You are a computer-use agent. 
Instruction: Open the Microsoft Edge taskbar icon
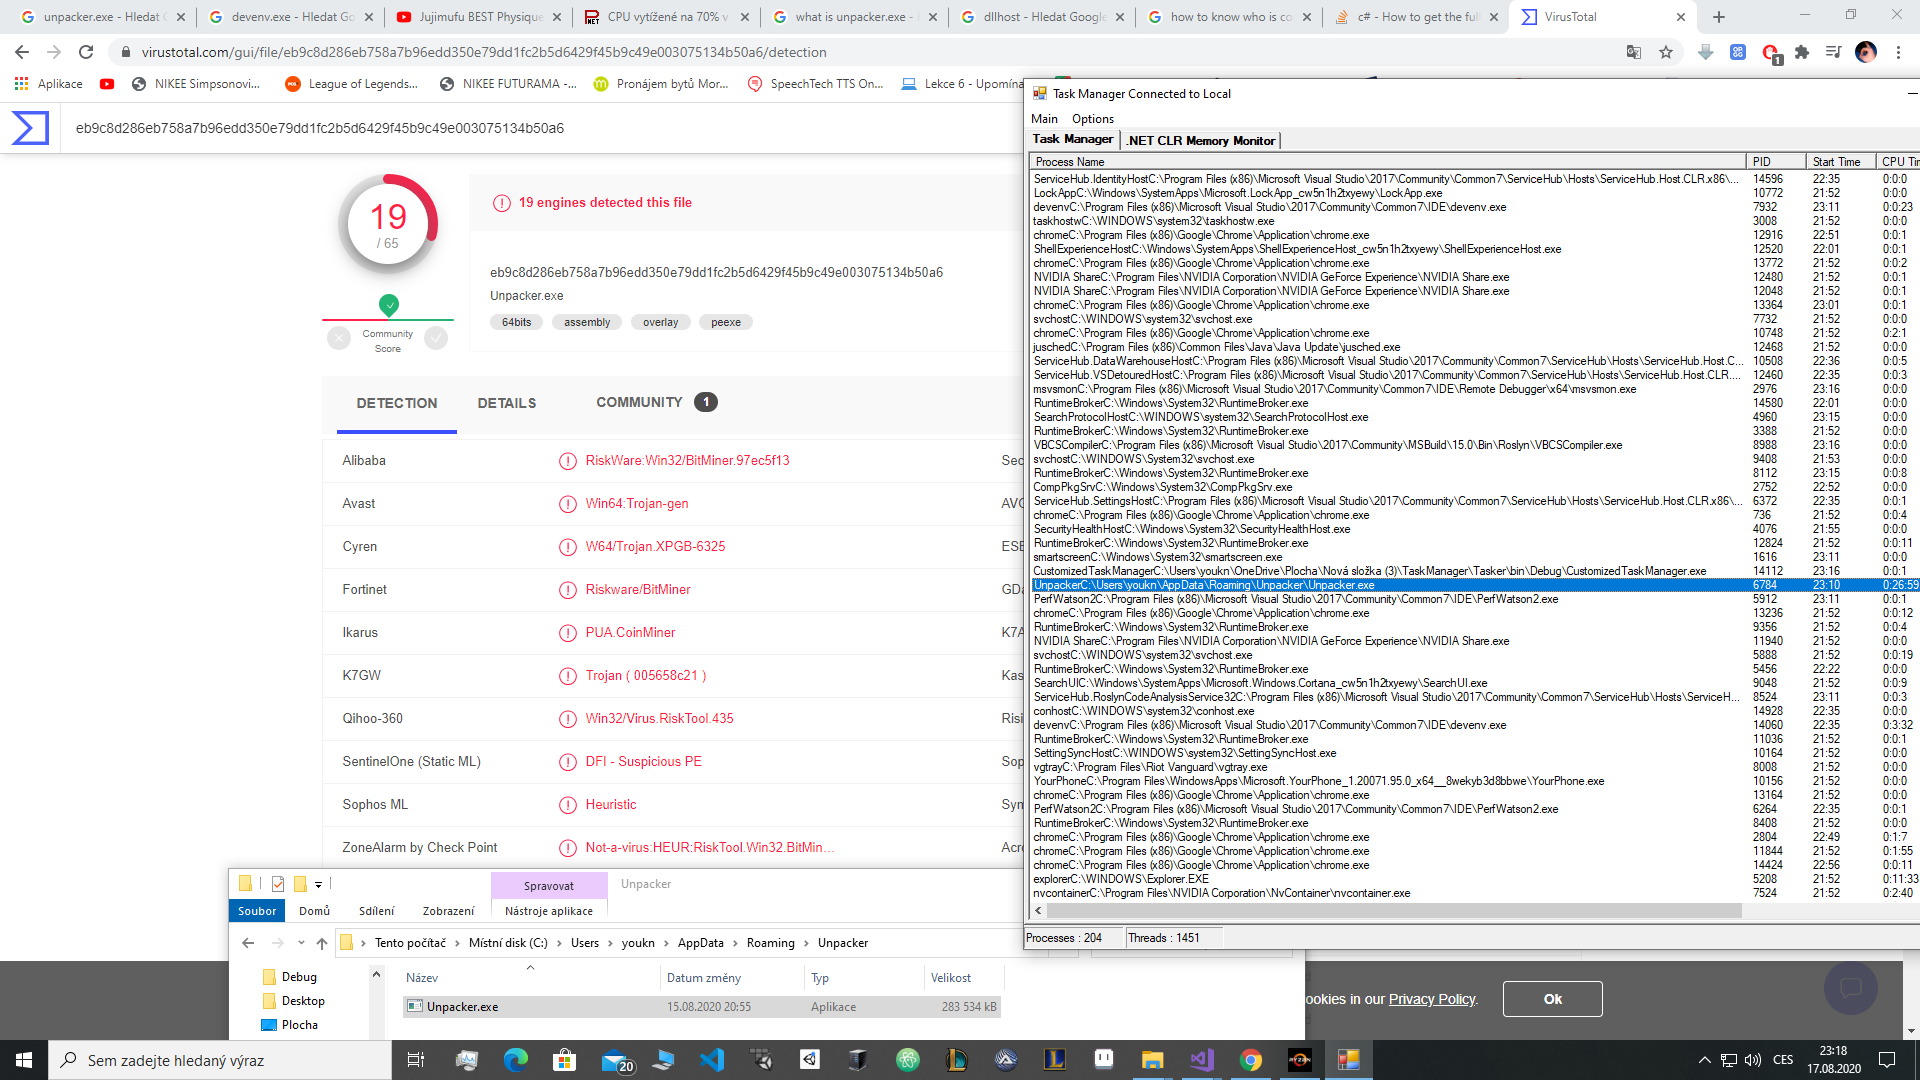tap(516, 1060)
